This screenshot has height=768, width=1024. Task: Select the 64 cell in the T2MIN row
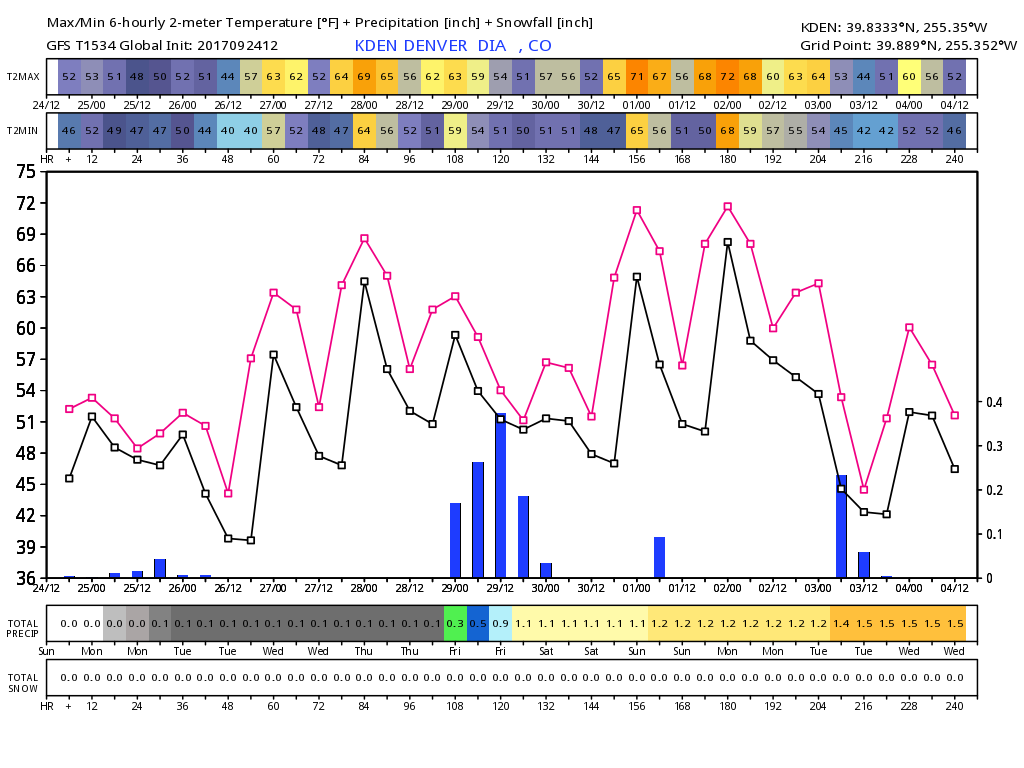point(364,131)
